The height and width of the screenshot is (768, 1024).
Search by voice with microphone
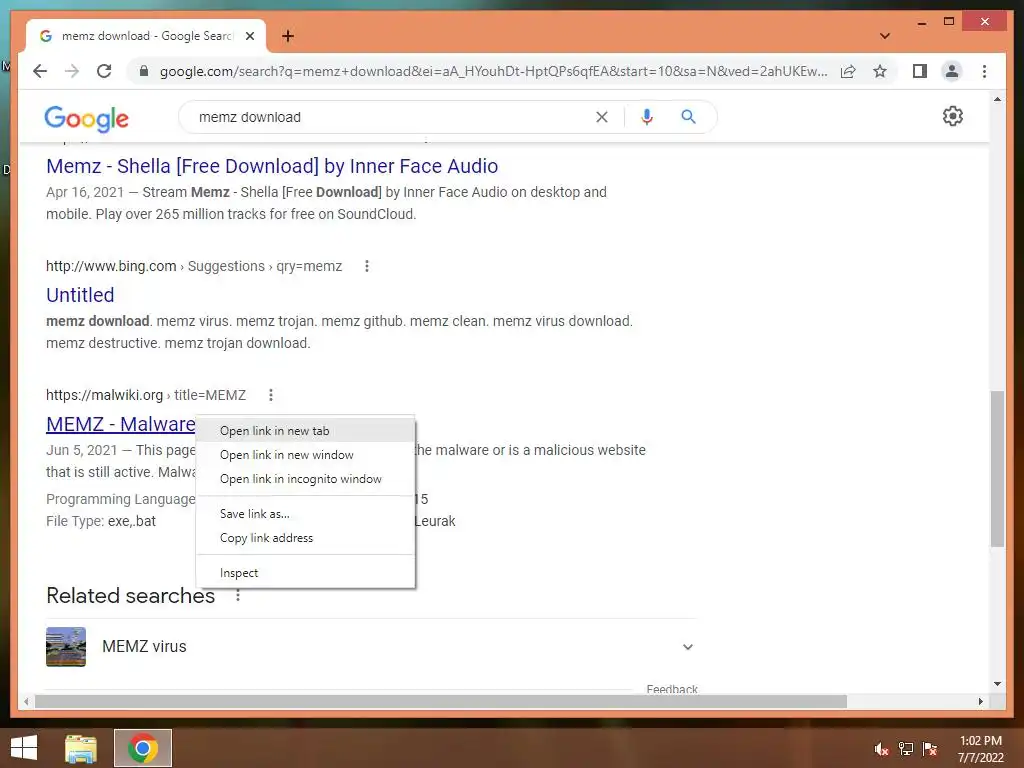pos(647,117)
